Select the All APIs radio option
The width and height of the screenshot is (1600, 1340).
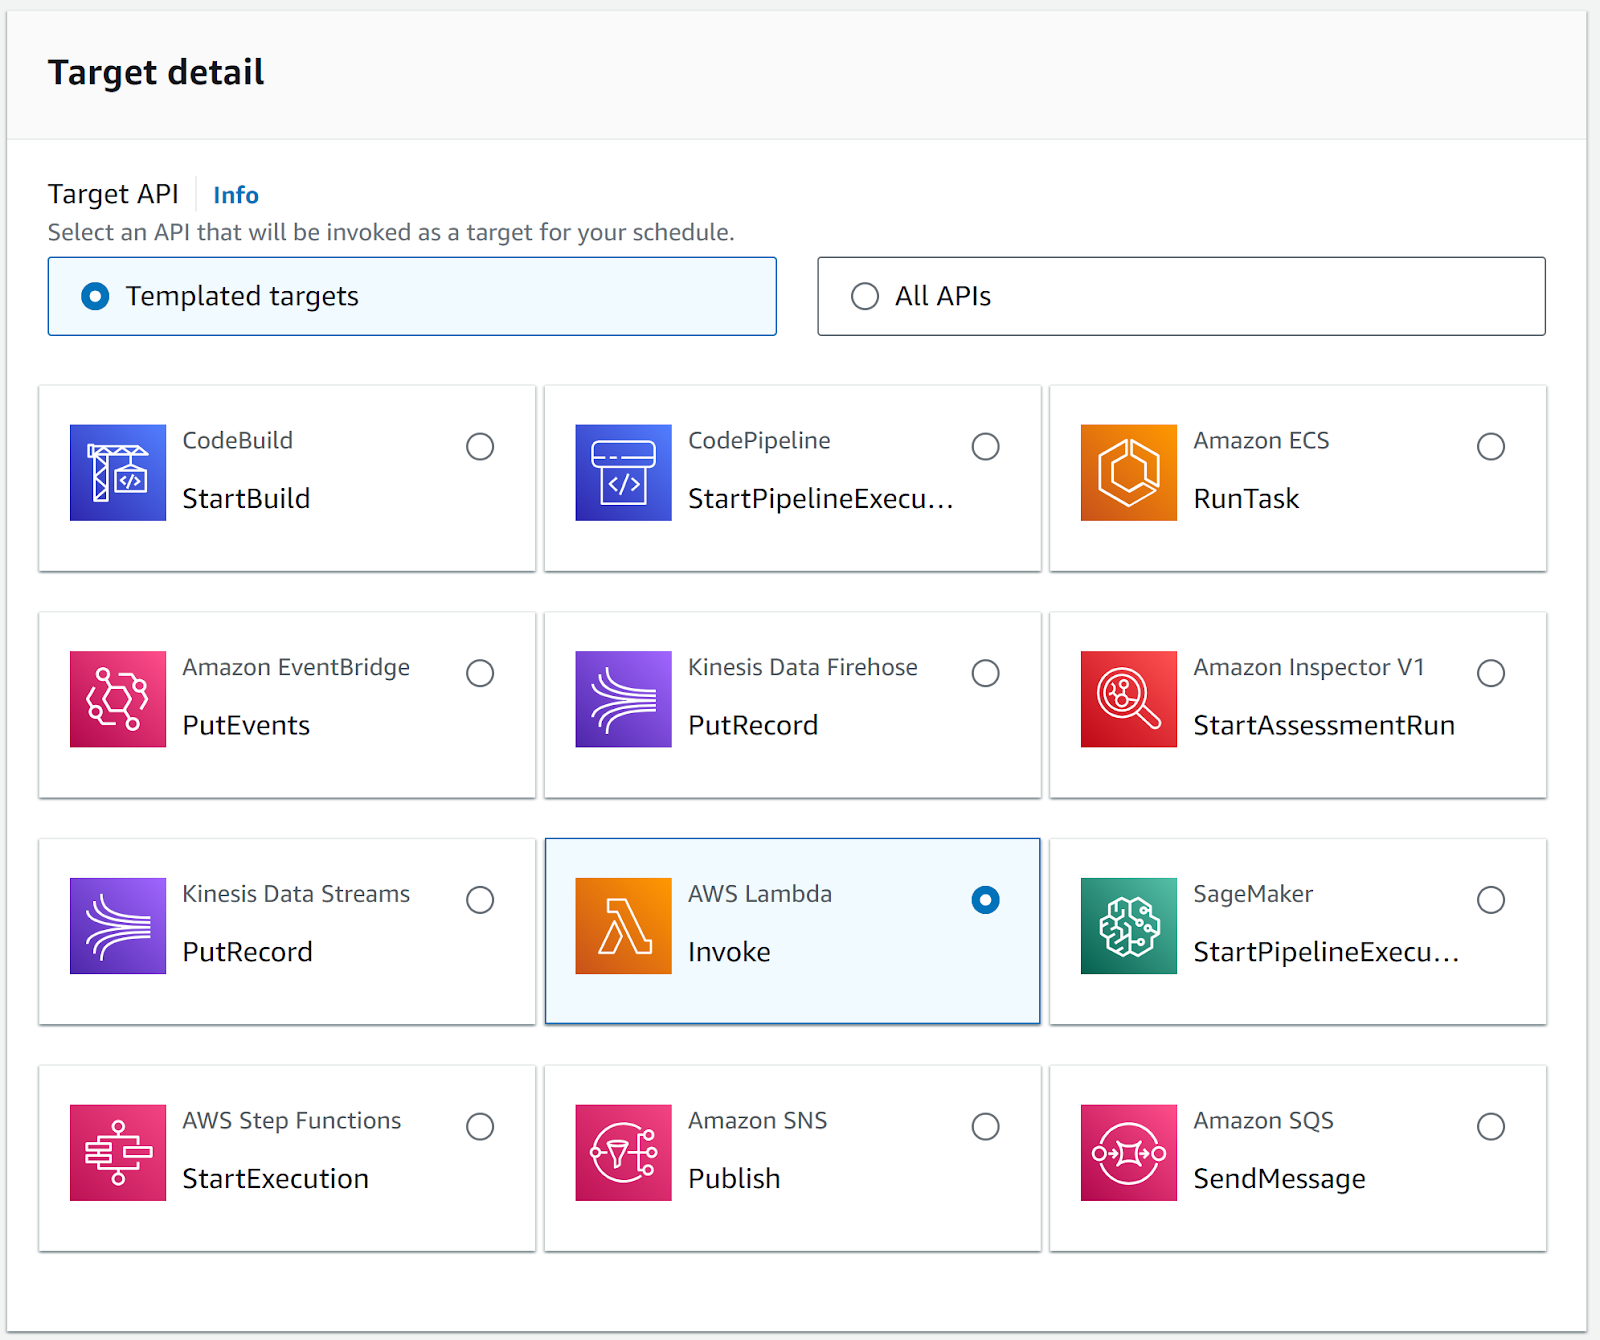[865, 296]
